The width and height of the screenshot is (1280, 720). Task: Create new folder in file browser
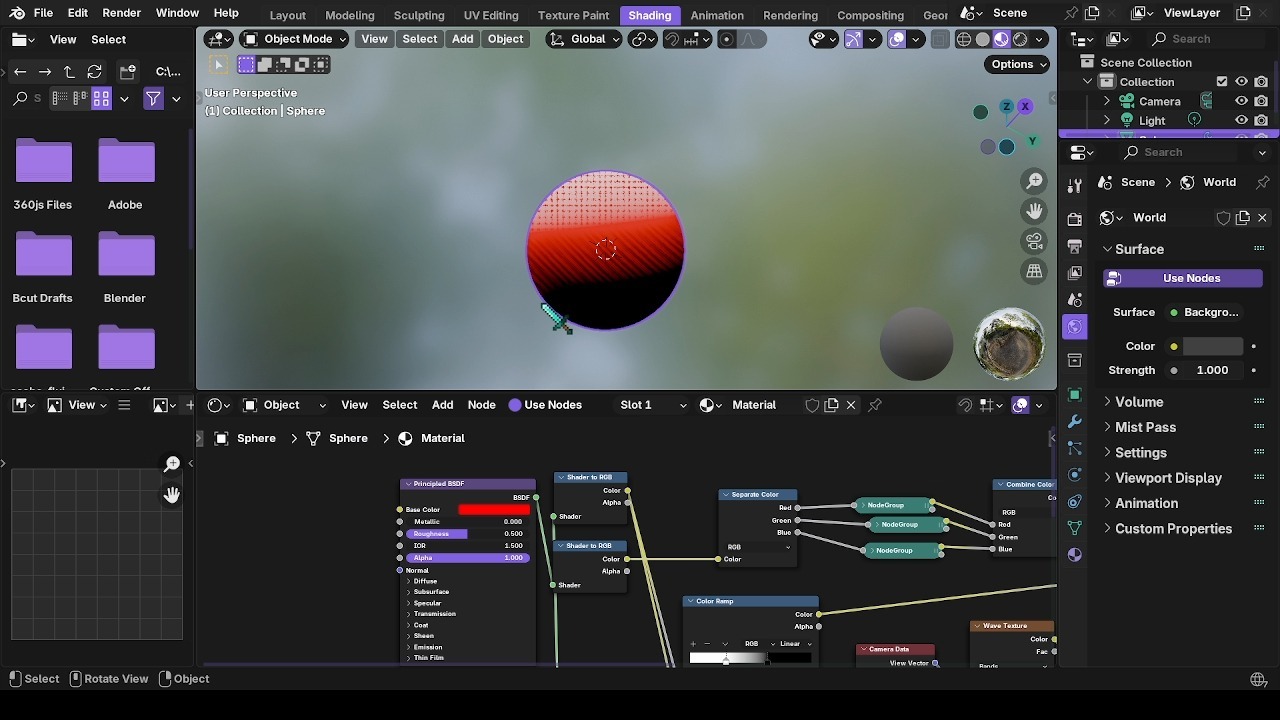coord(127,72)
